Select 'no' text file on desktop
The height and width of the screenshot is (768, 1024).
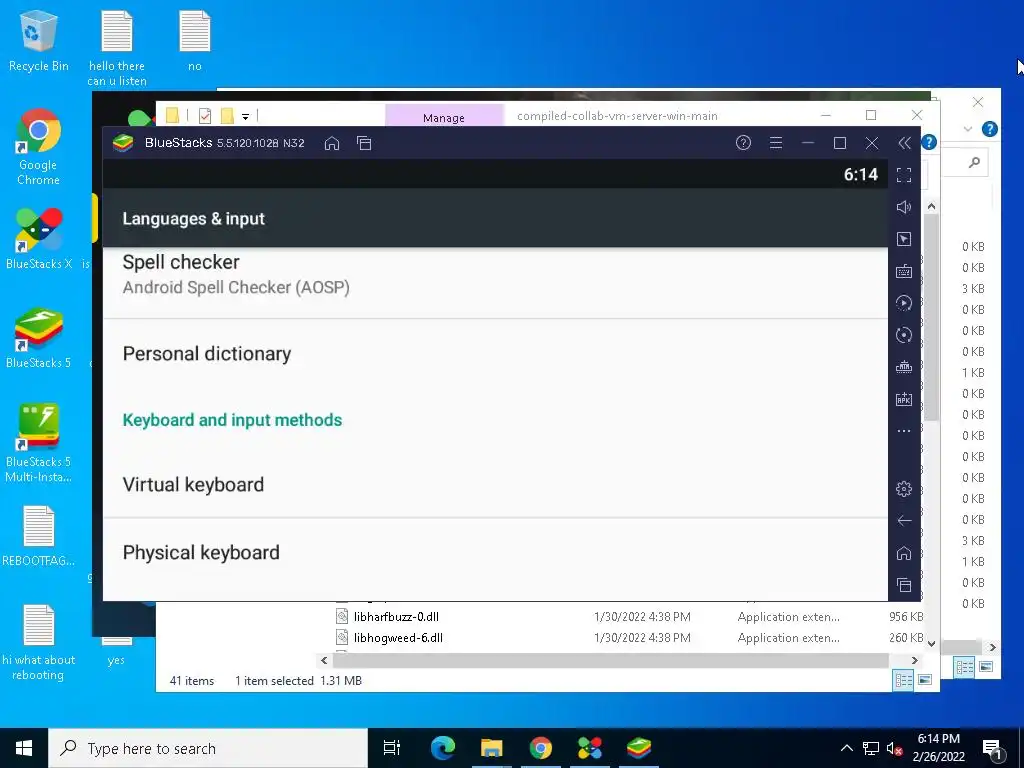195,42
